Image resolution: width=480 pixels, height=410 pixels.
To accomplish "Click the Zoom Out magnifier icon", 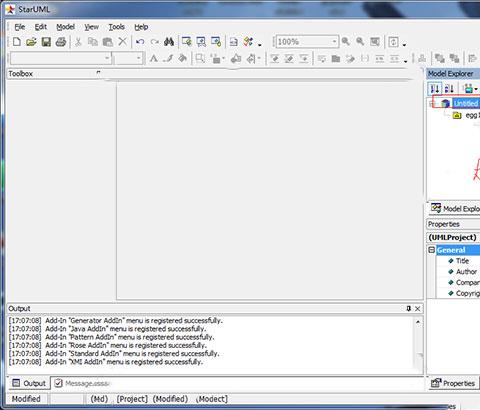I will pos(360,42).
